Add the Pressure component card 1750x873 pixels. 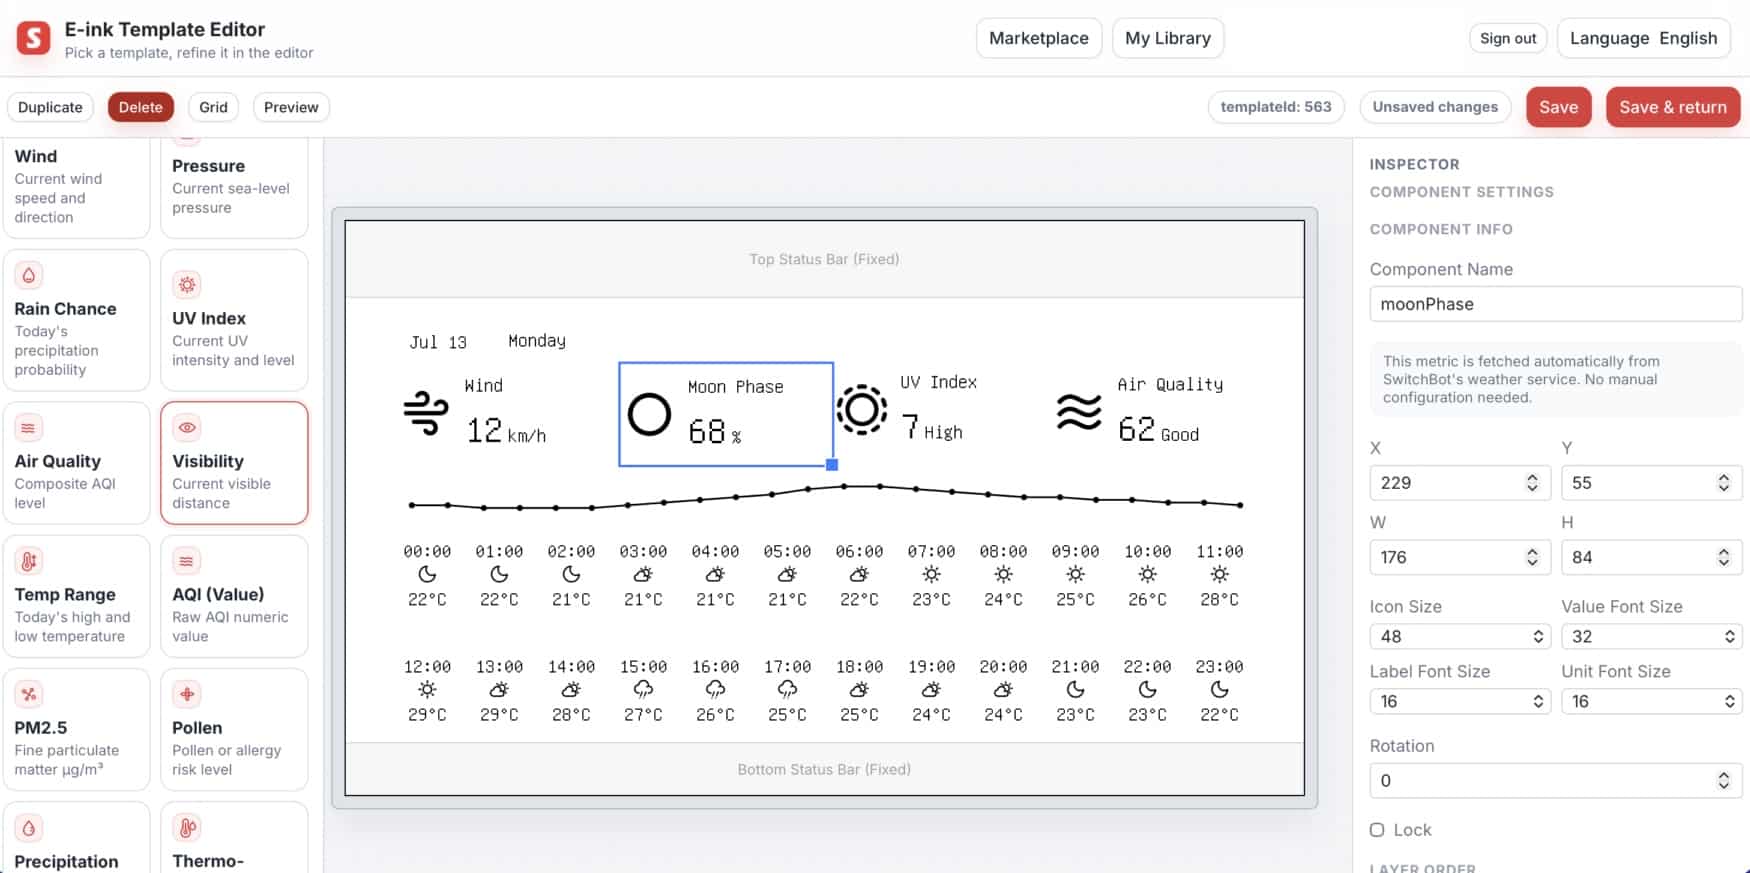click(x=234, y=187)
